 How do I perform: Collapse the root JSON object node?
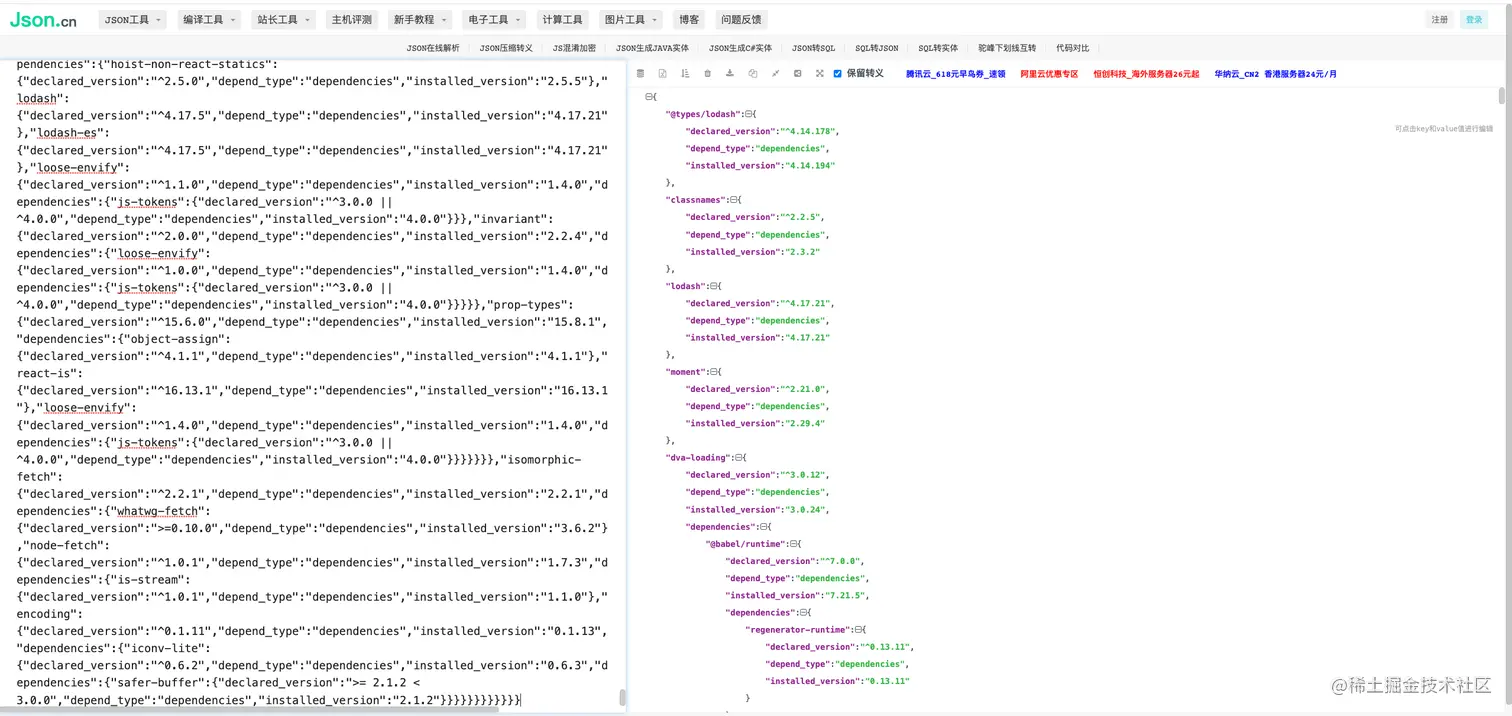[649, 97]
